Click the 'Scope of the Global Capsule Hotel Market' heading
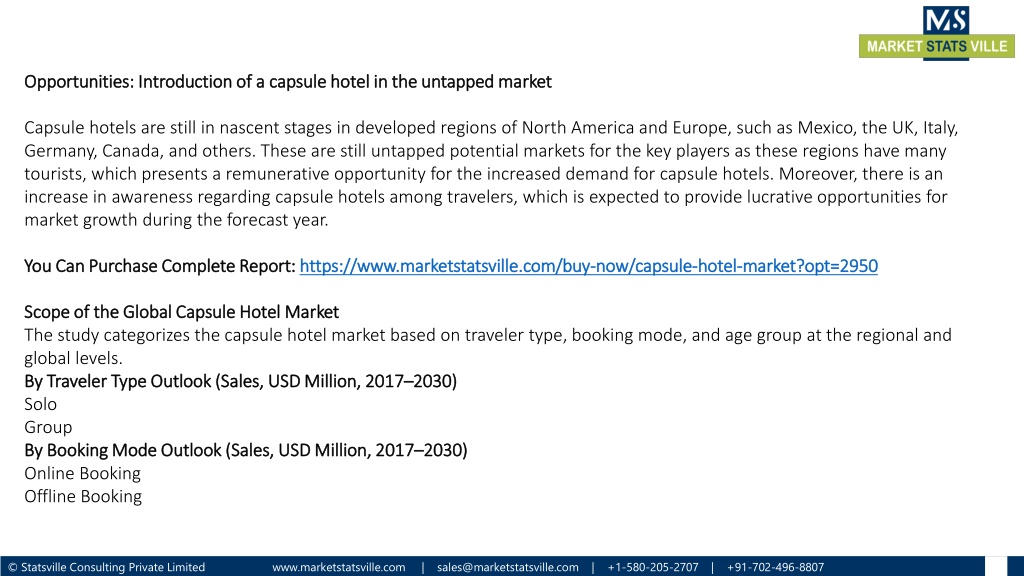Viewport: 1024px width, 576px height. point(182,312)
